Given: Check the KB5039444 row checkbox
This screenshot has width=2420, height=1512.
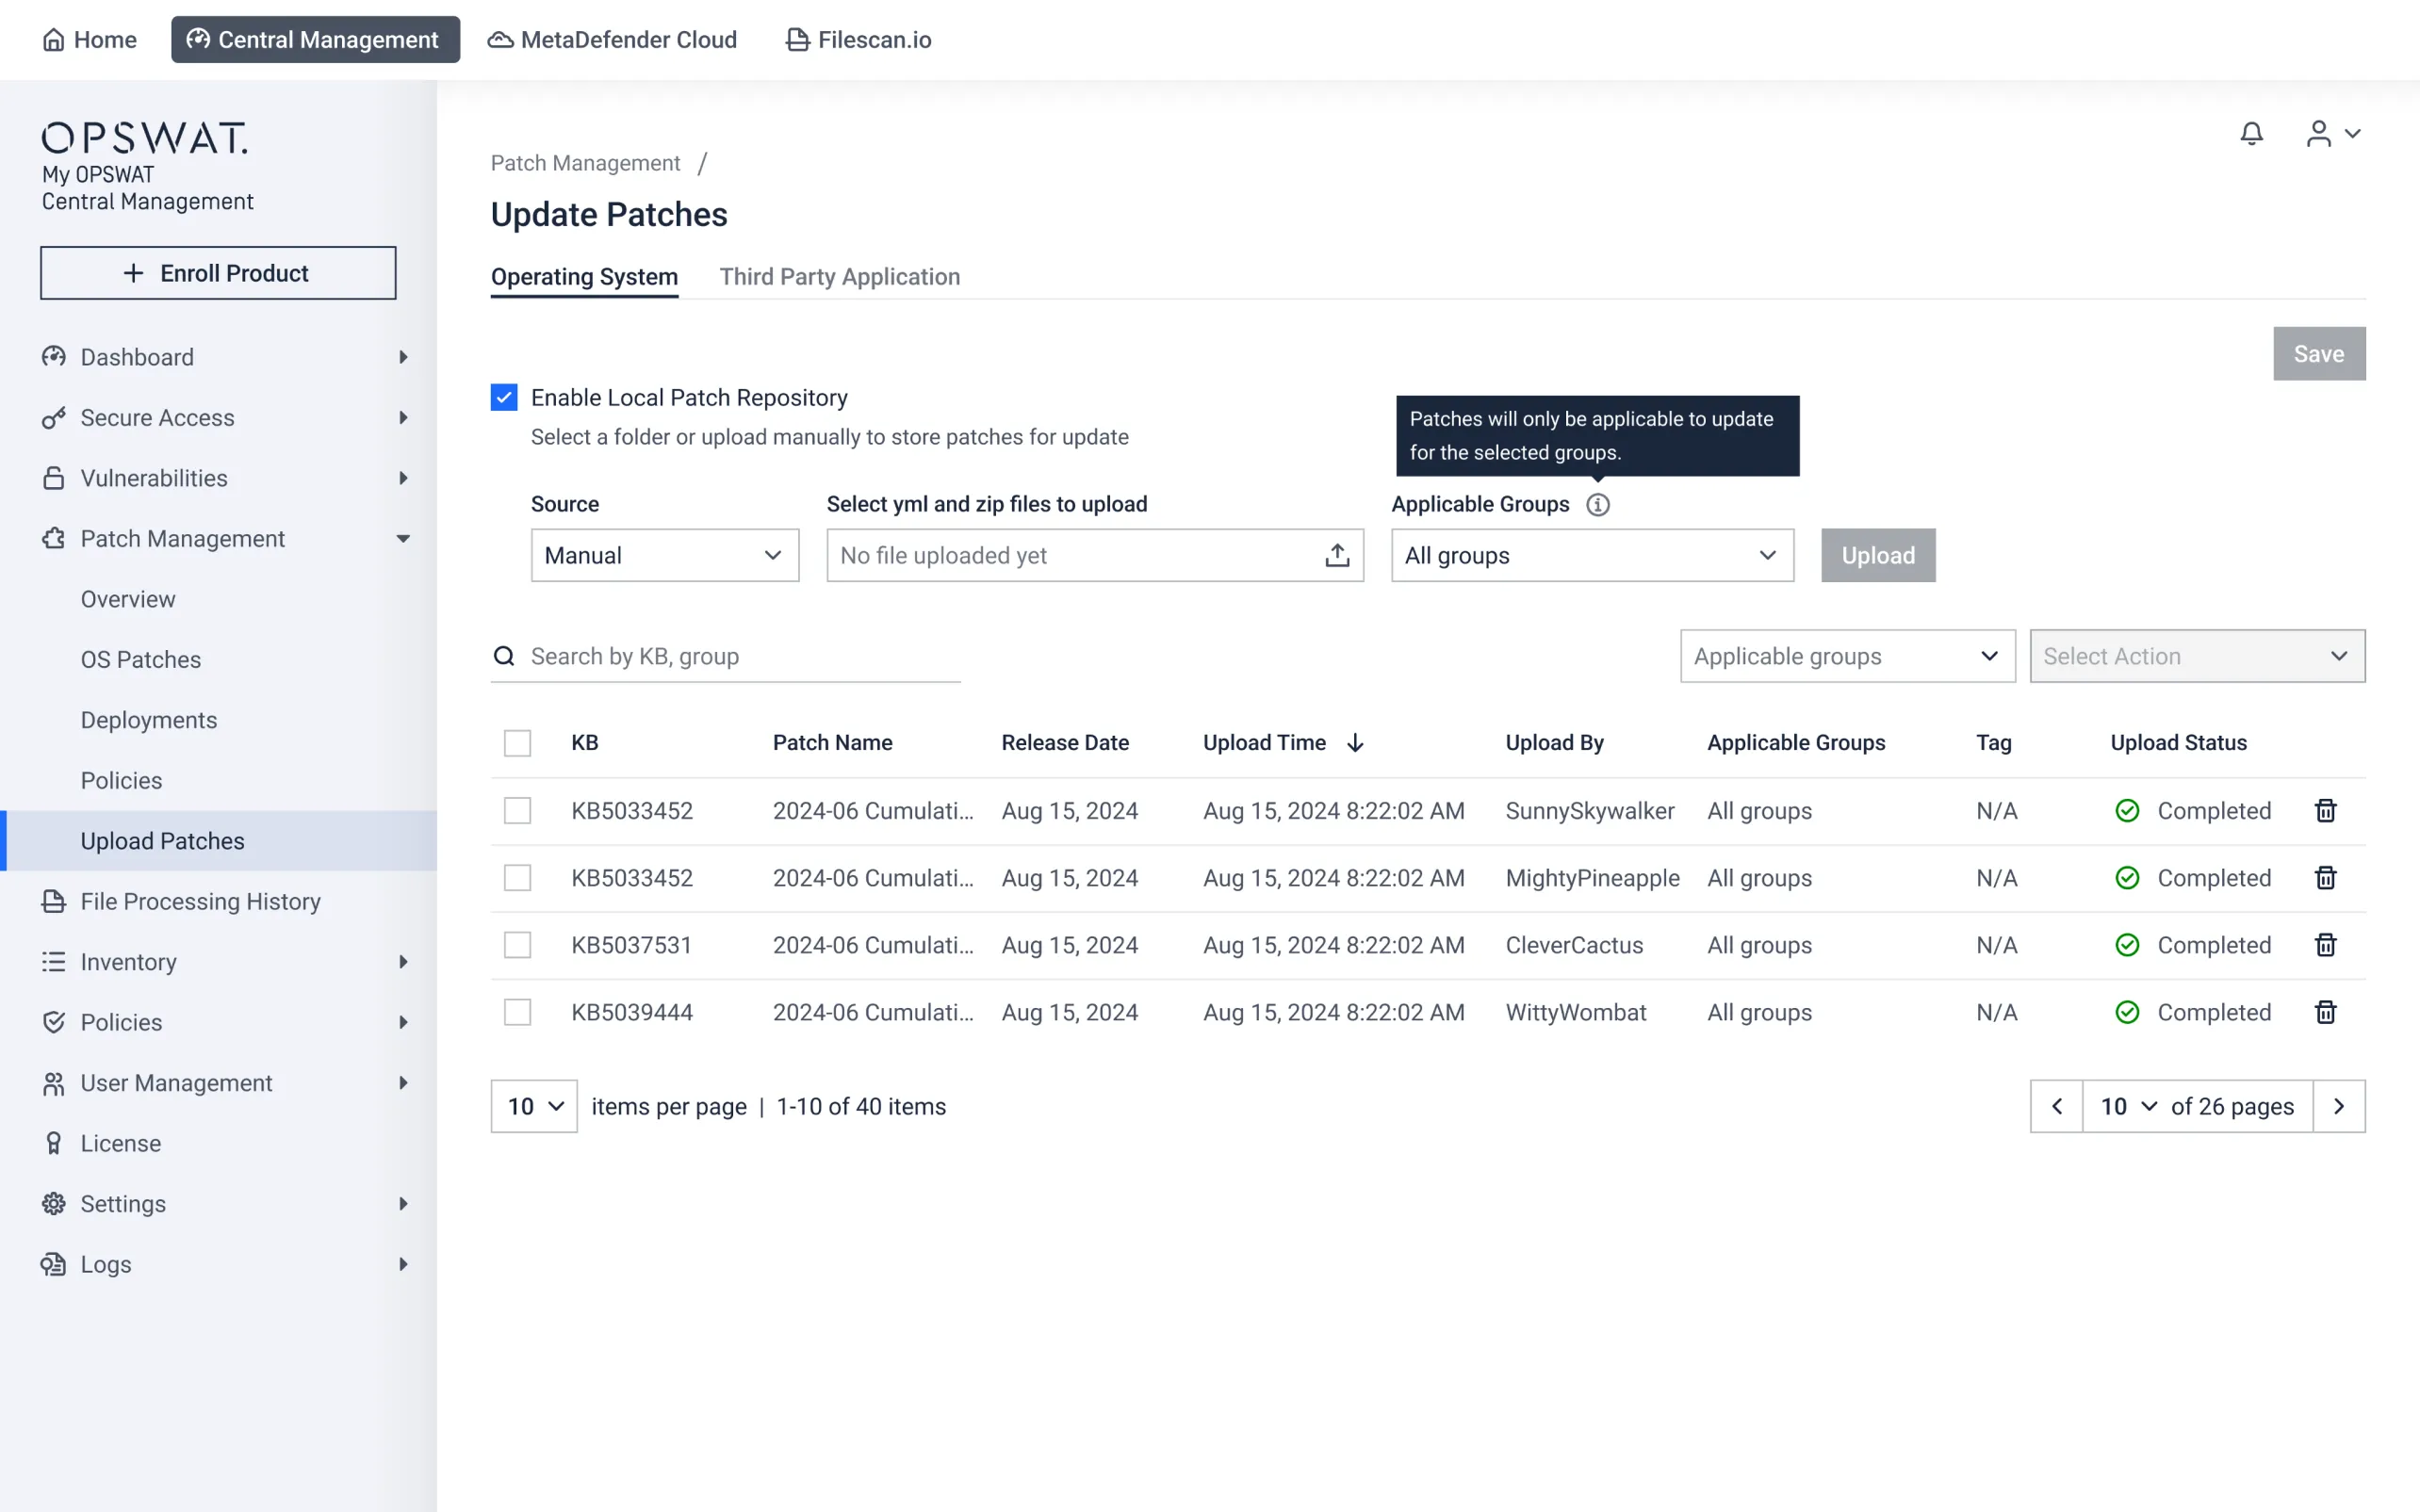Looking at the screenshot, I should pos(517,1012).
